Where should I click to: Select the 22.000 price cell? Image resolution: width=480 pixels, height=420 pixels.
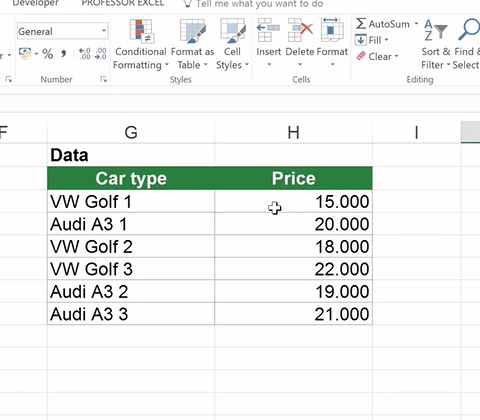(293, 269)
